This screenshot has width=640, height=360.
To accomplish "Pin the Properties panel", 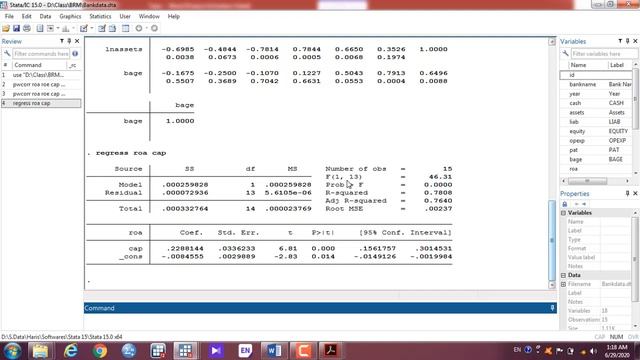I will (x=627, y=193).
